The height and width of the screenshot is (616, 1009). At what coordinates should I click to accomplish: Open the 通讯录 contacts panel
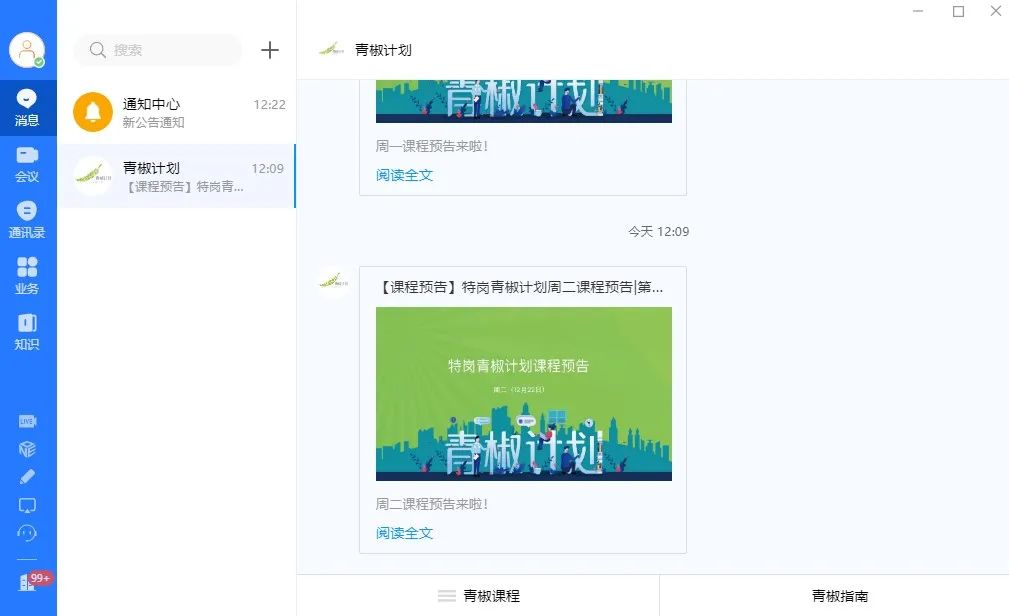[x=27, y=219]
